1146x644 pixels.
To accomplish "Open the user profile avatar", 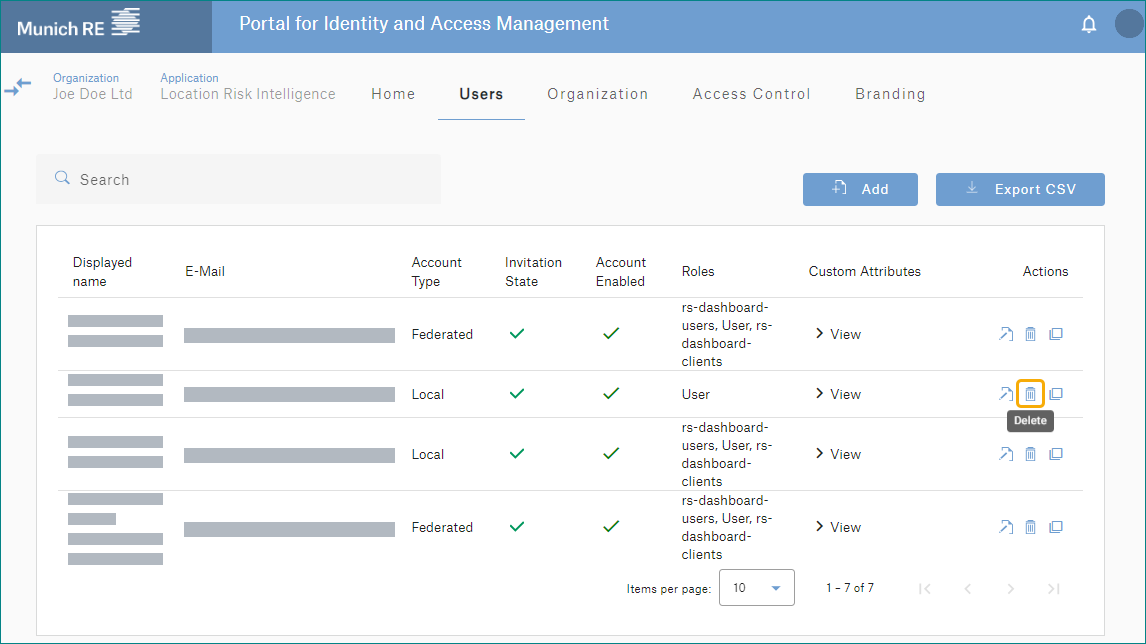I will [1130, 23].
